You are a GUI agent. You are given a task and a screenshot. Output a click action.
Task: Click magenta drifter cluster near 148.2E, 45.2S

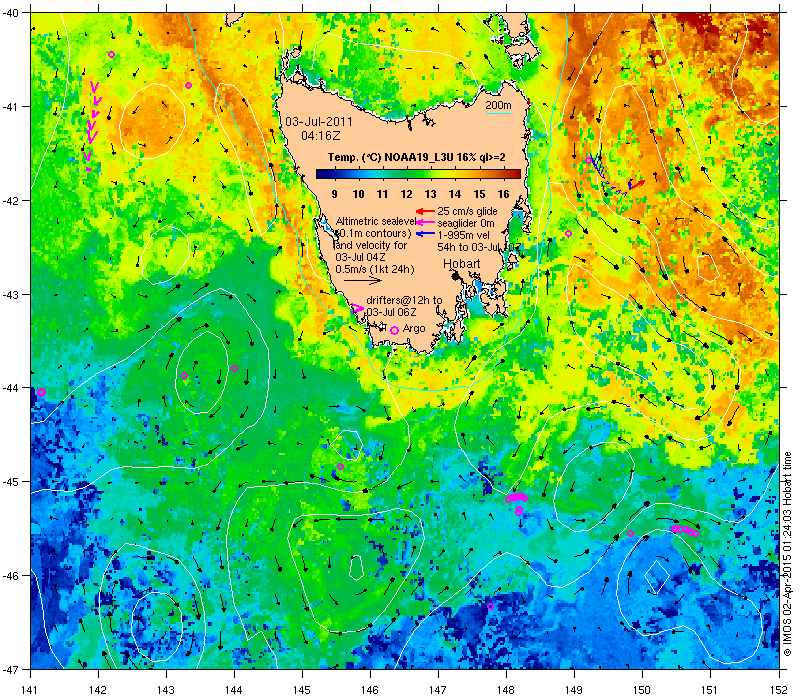[517, 497]
